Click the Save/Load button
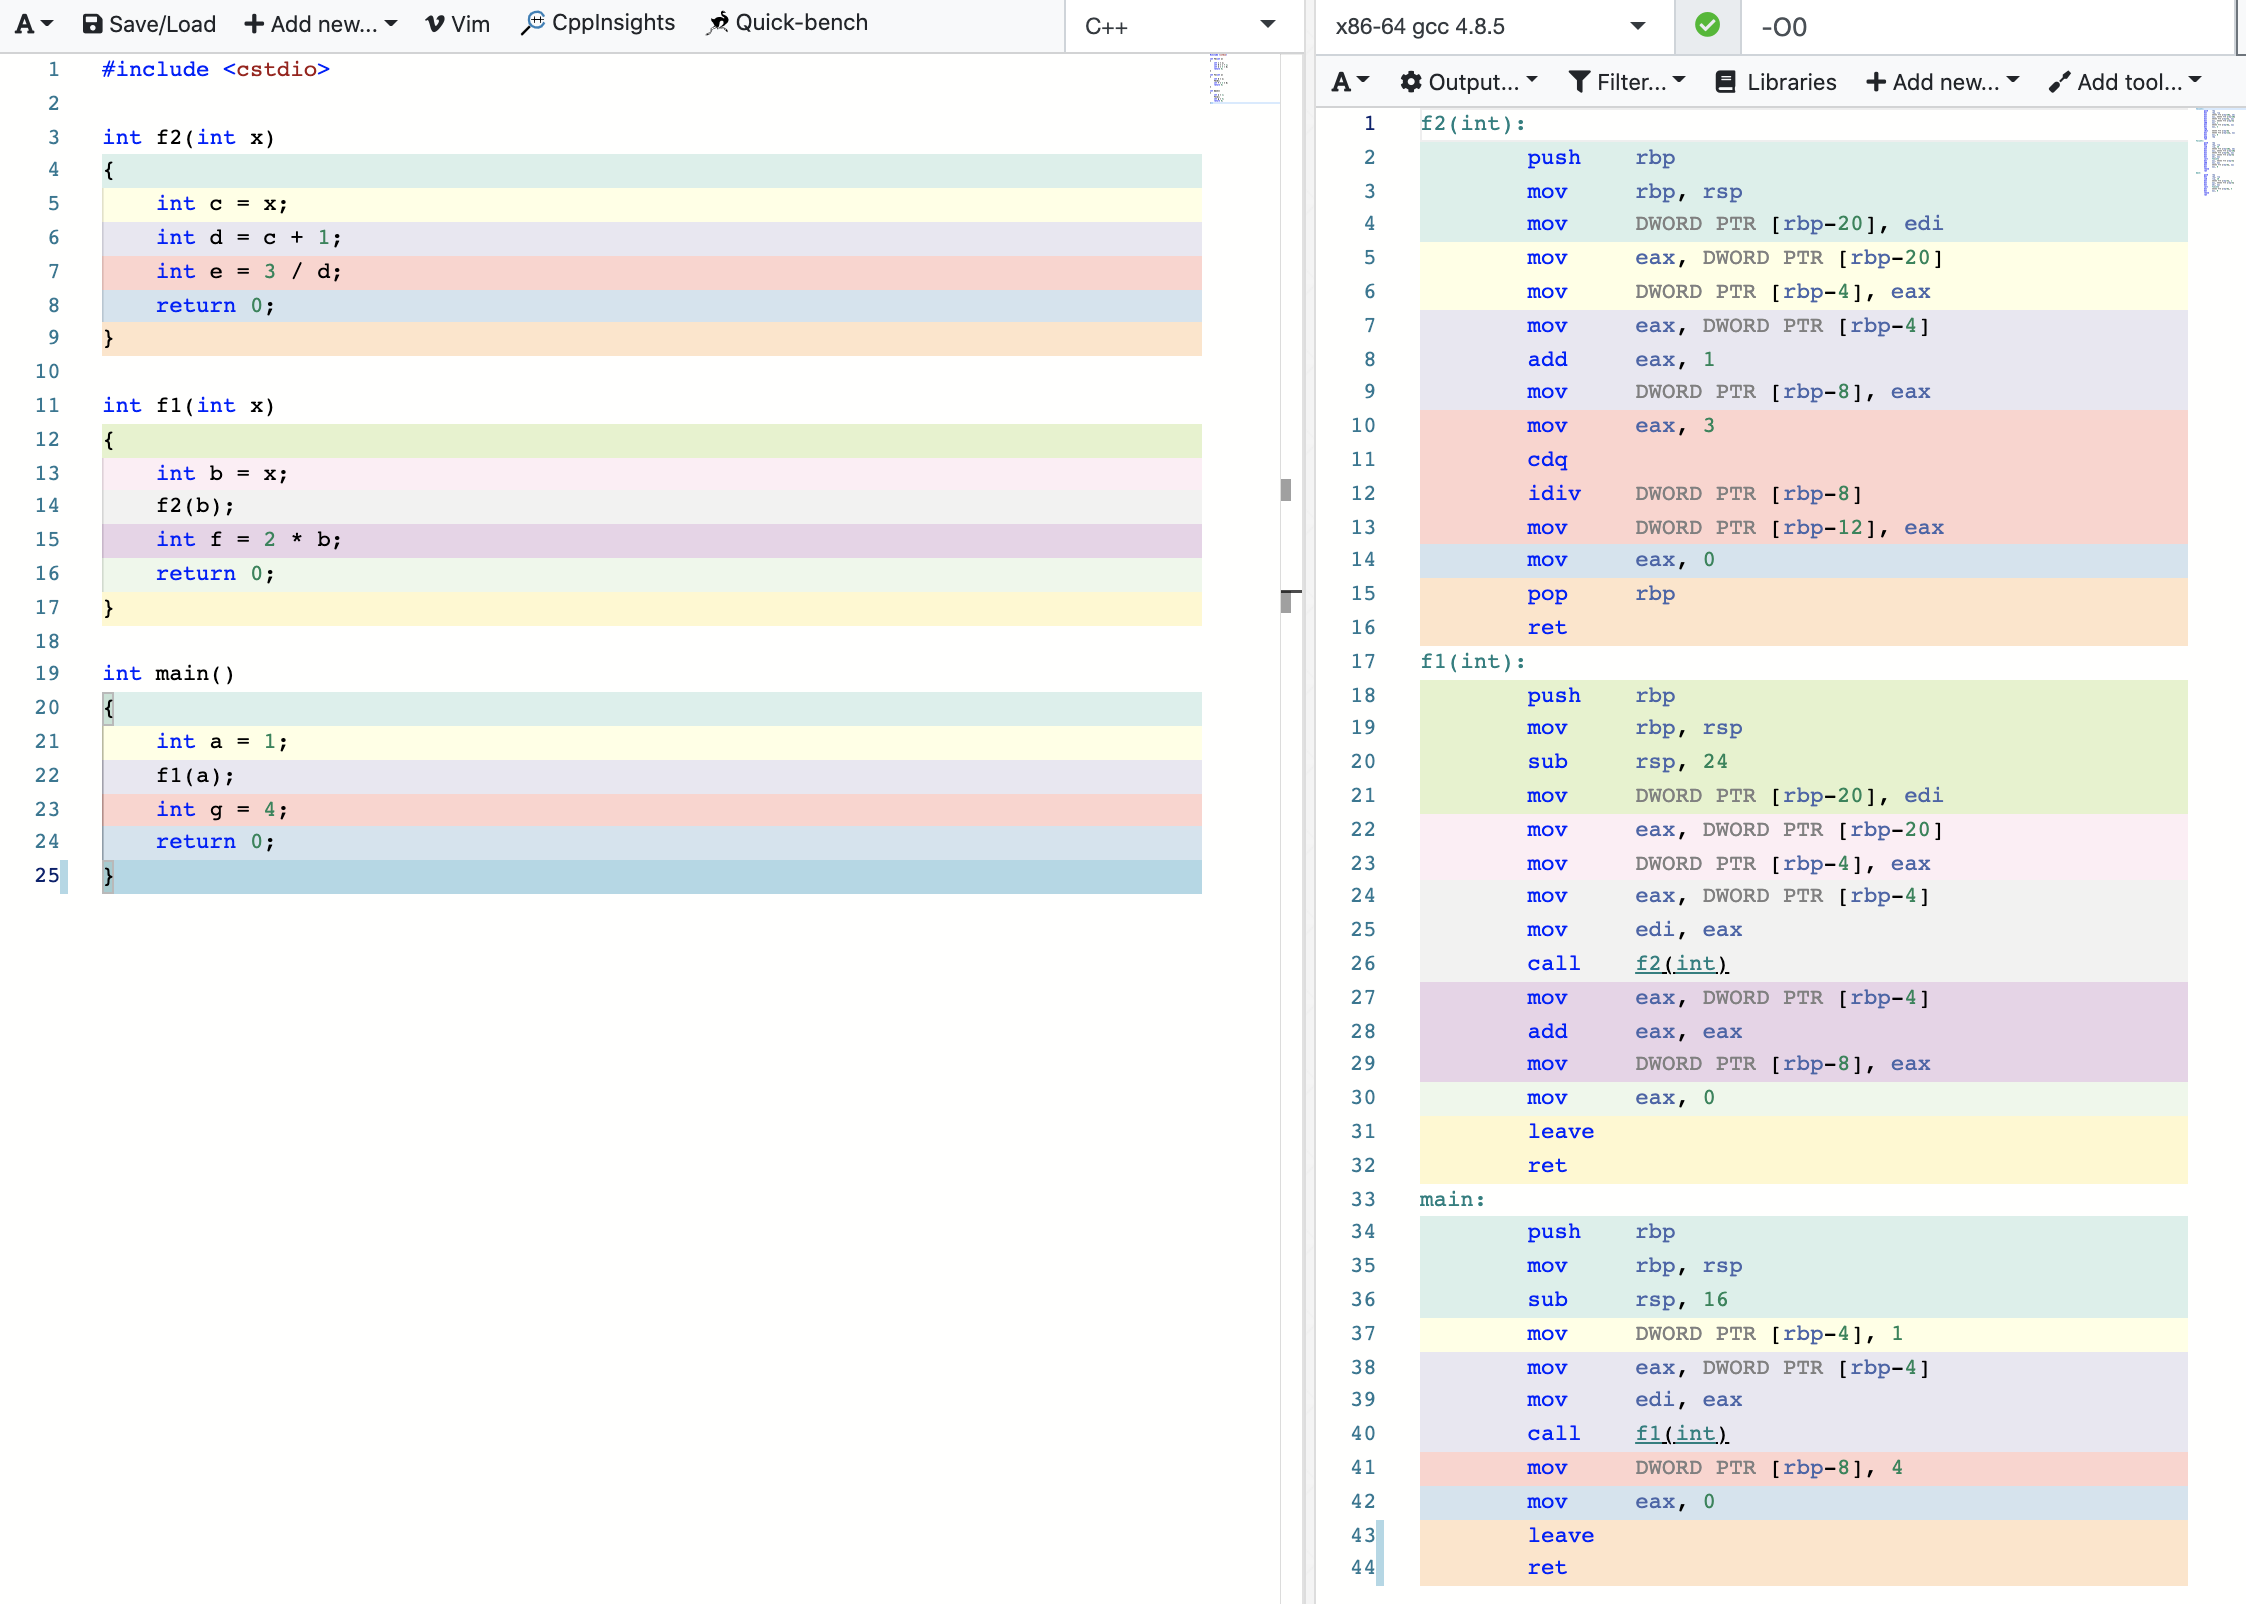 tap(149, 23)
